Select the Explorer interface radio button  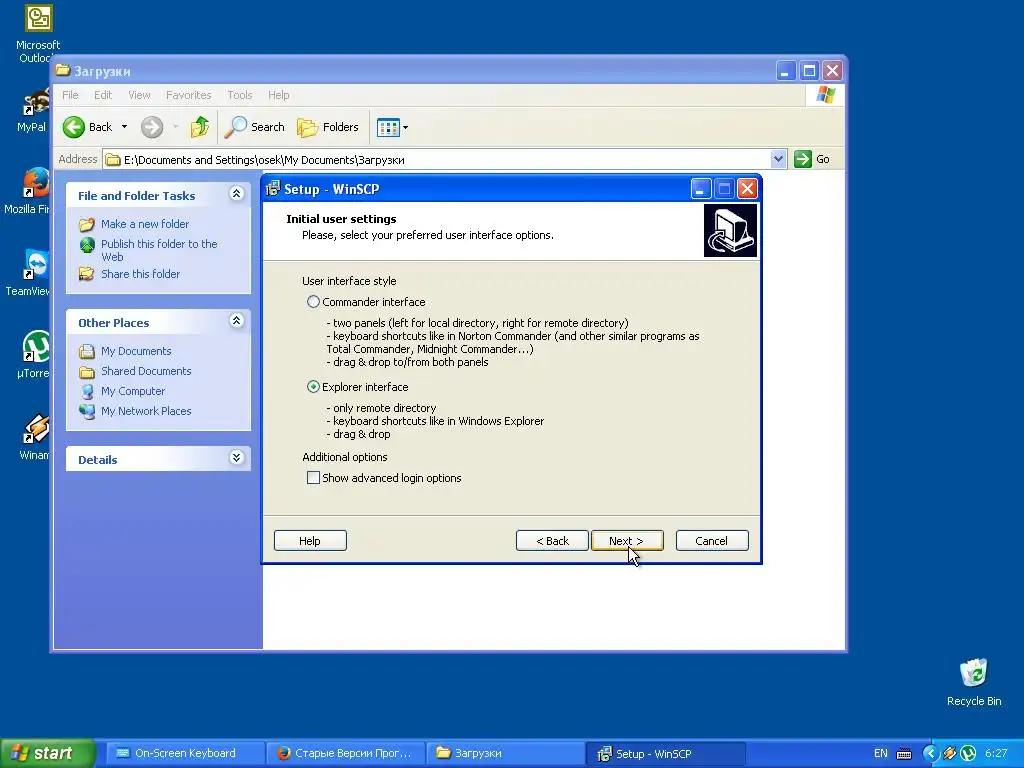click(x=313, y=387)
